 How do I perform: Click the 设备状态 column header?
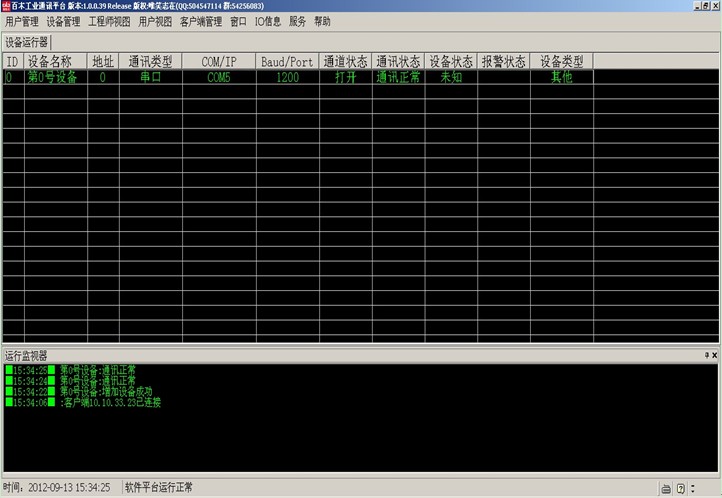click(x=451, y=61)
